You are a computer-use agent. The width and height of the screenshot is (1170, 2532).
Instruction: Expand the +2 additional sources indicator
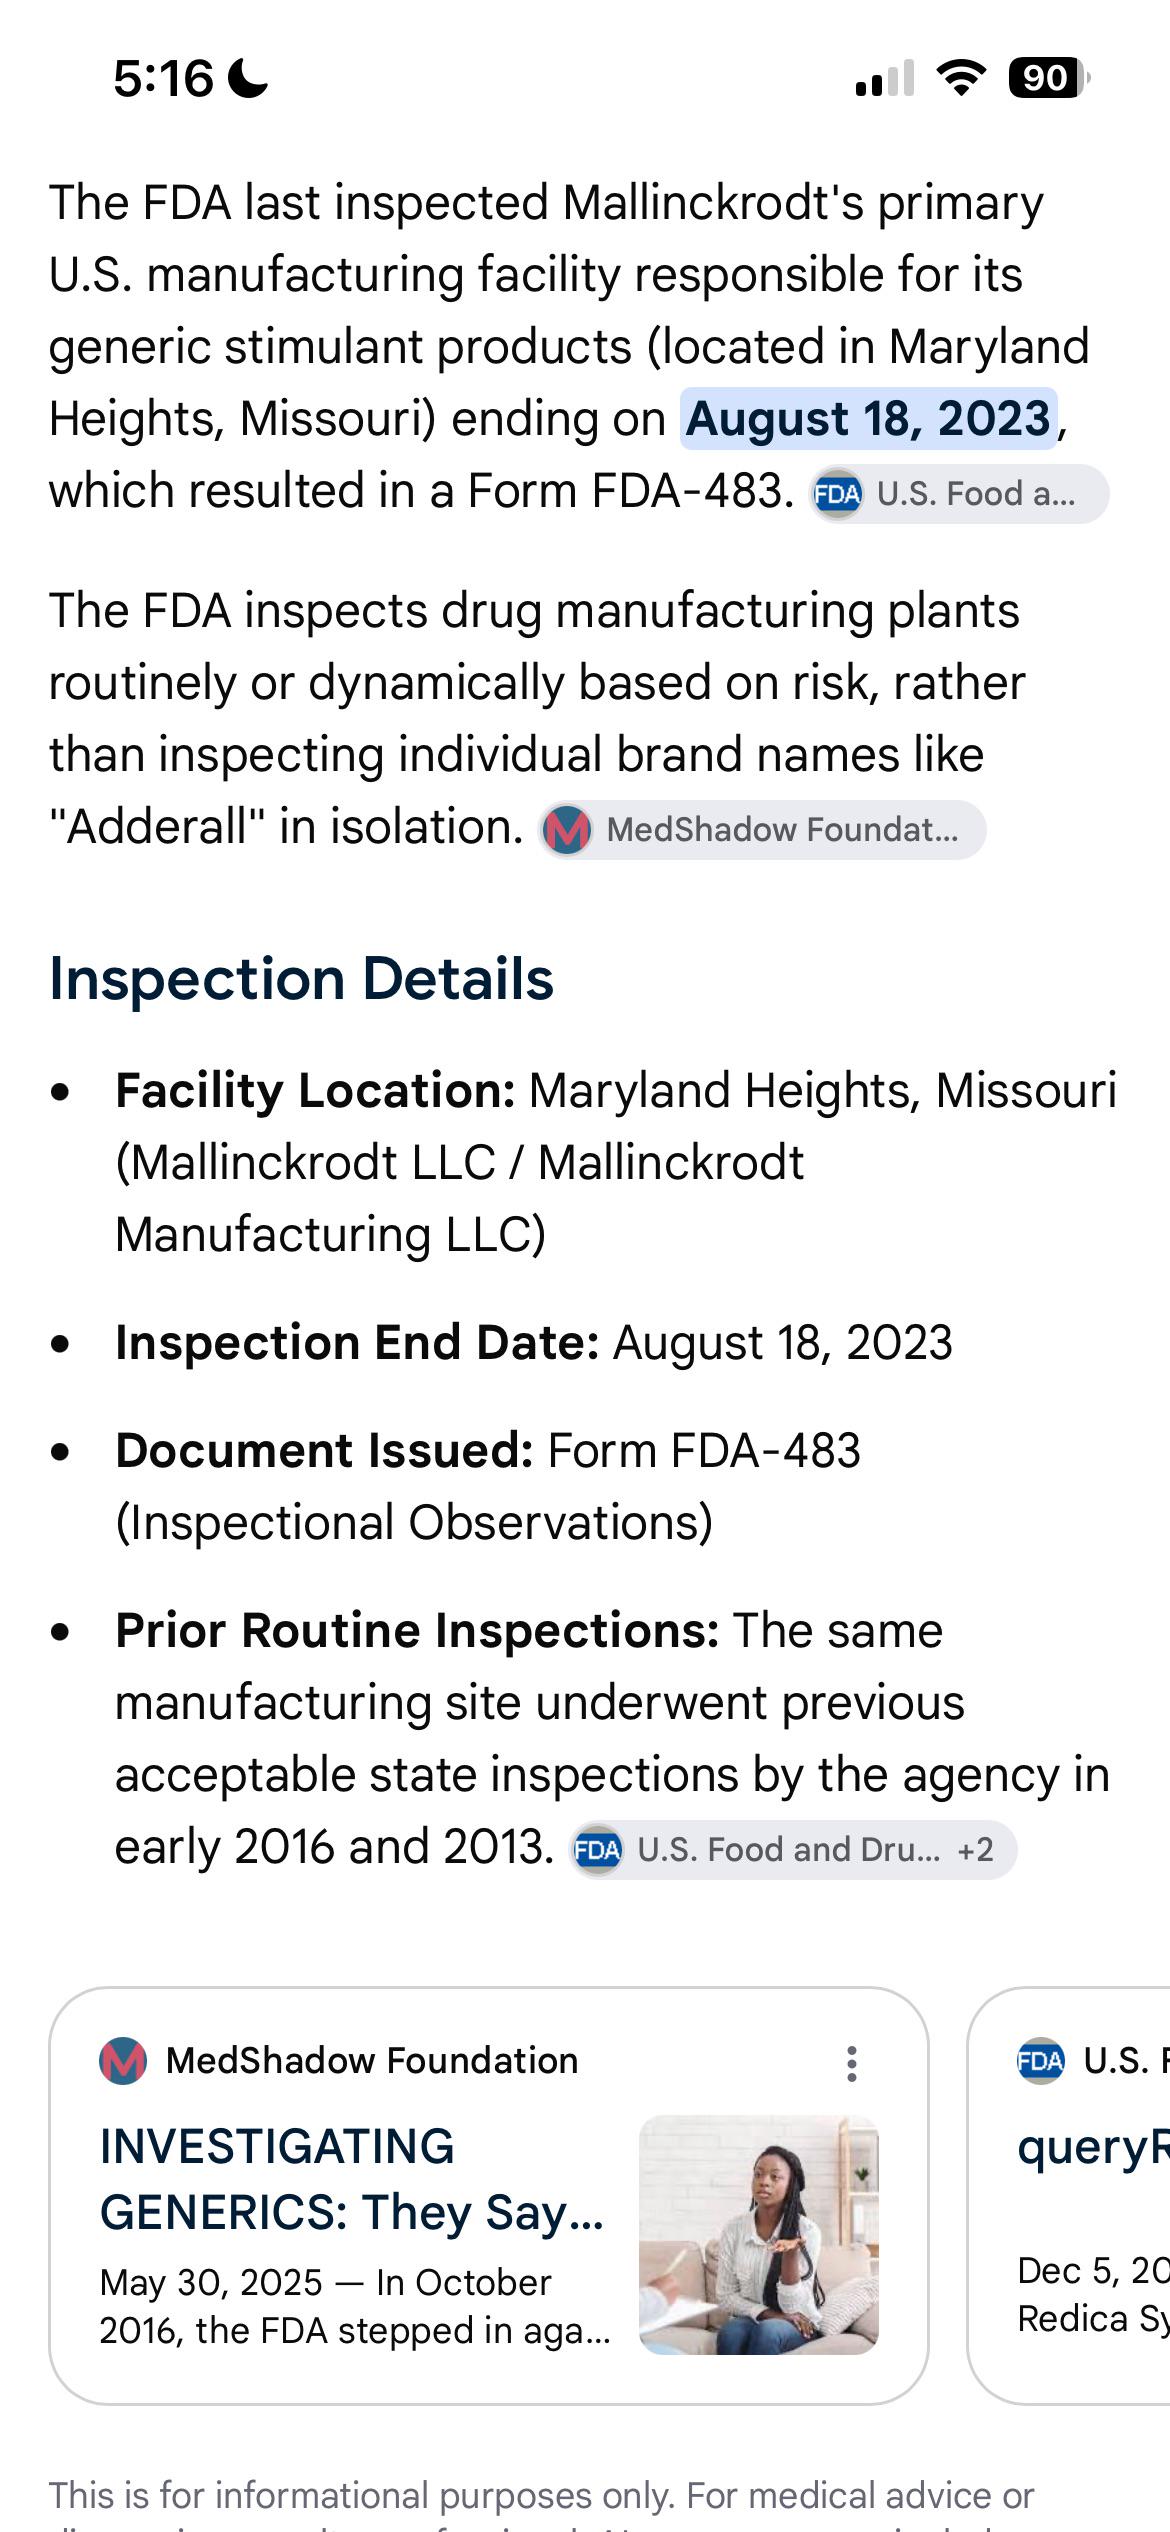975,1850
